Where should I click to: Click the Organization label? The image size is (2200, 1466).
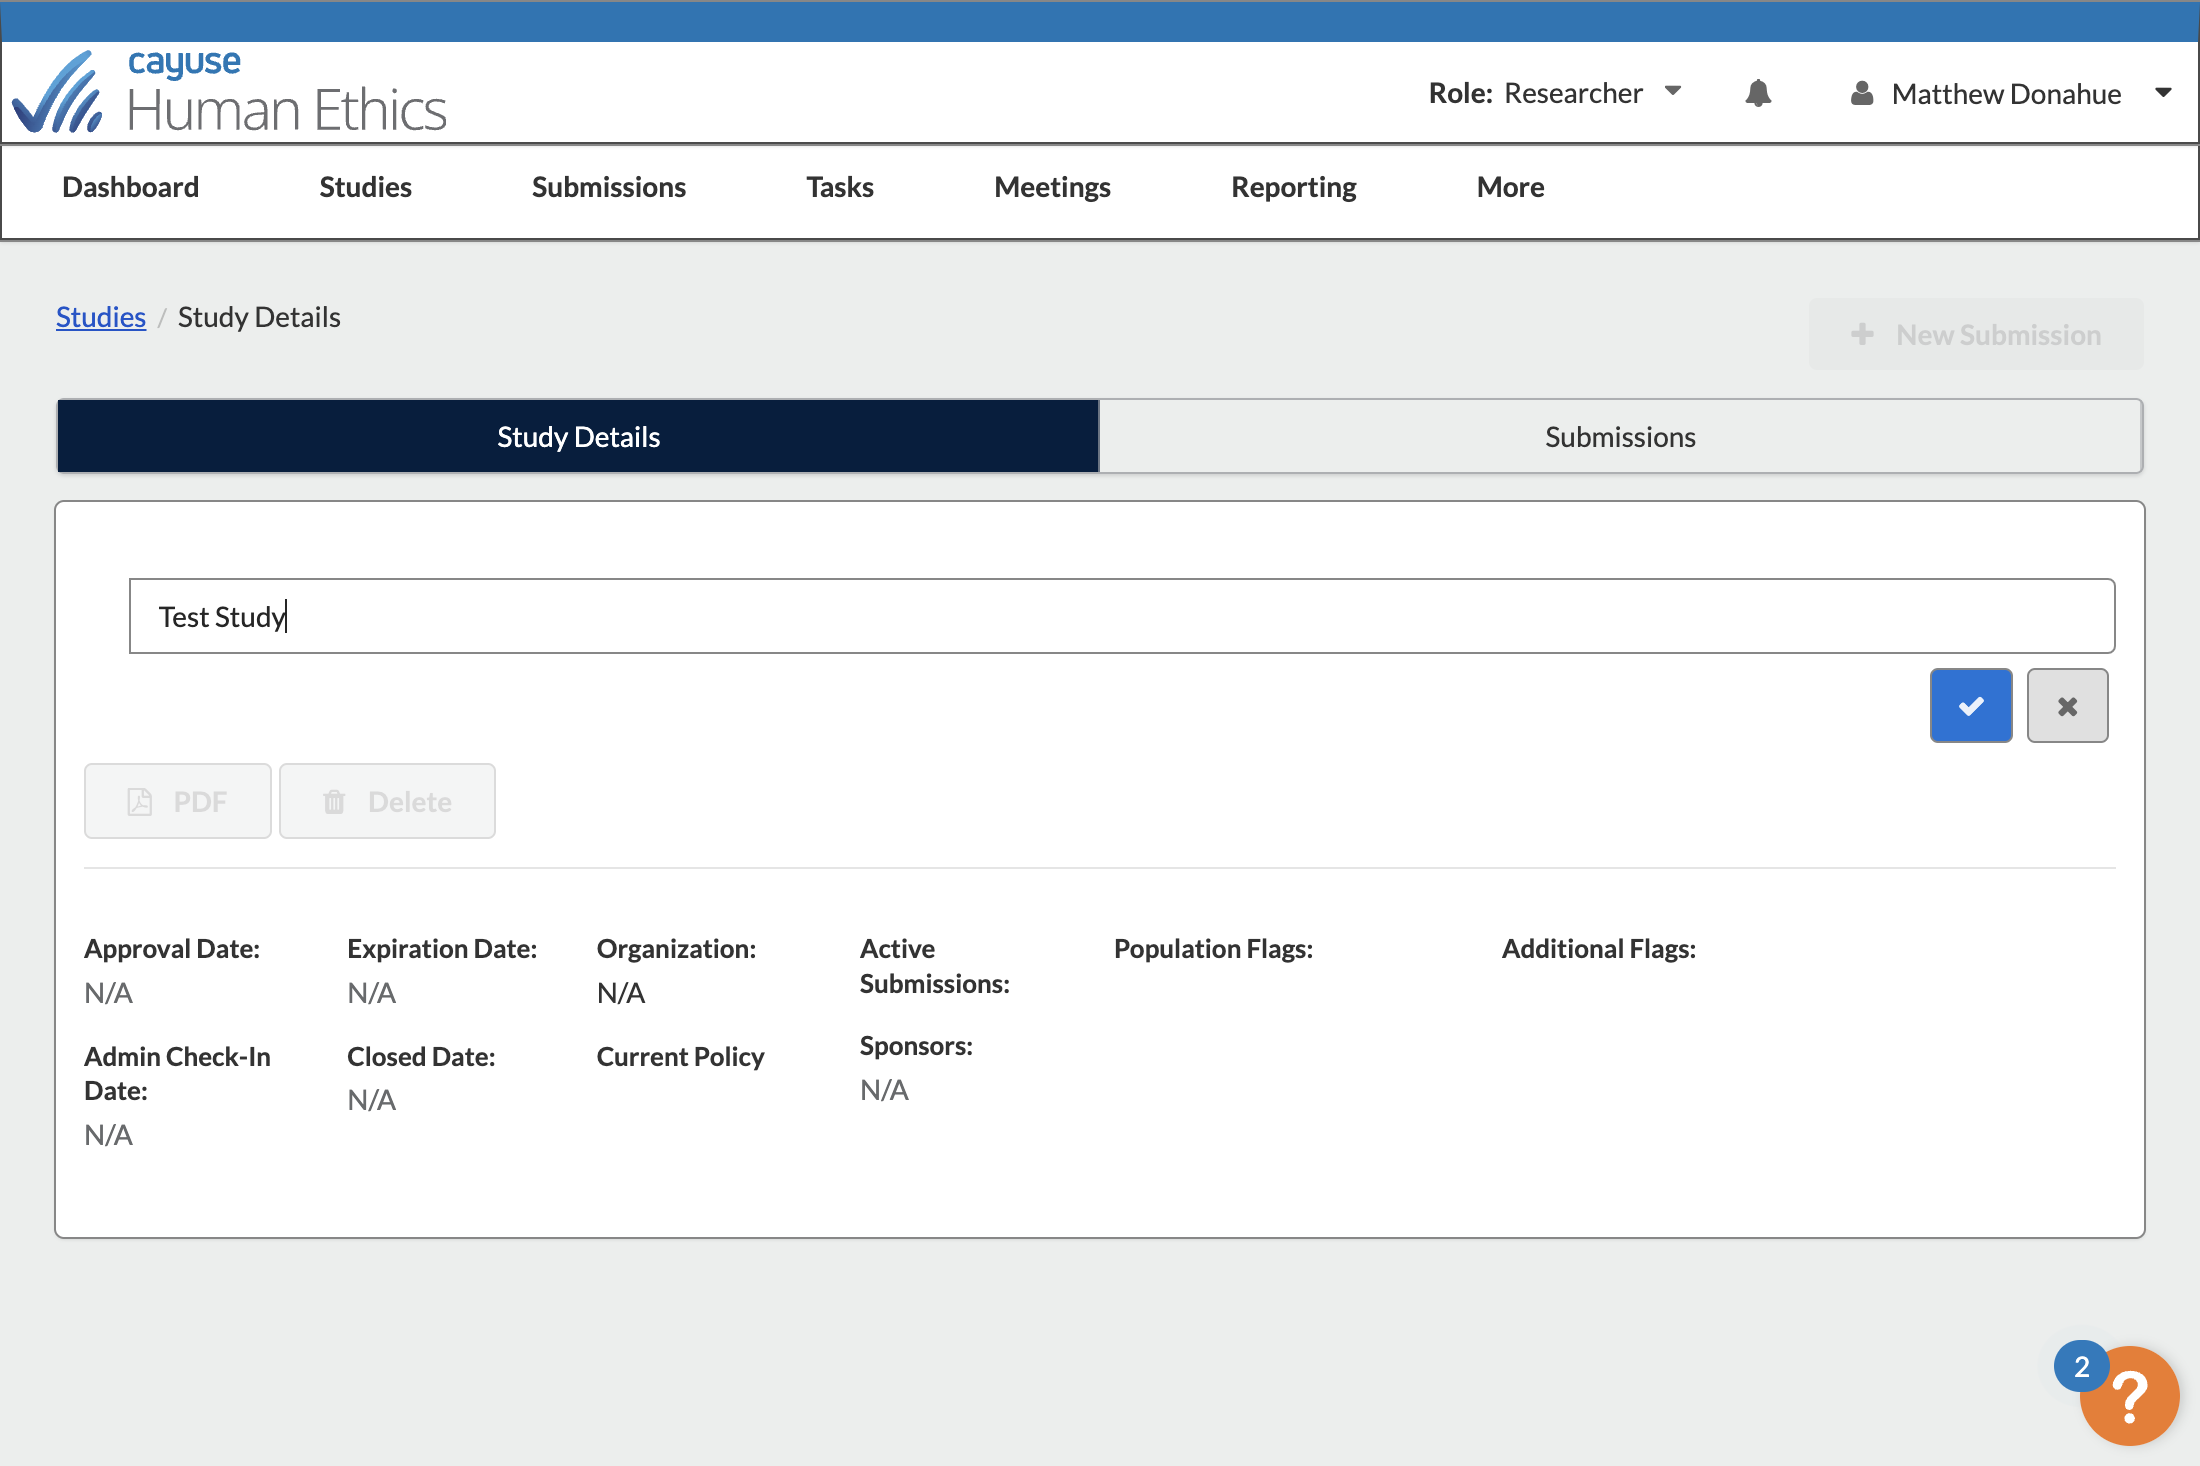pos(676,948)
